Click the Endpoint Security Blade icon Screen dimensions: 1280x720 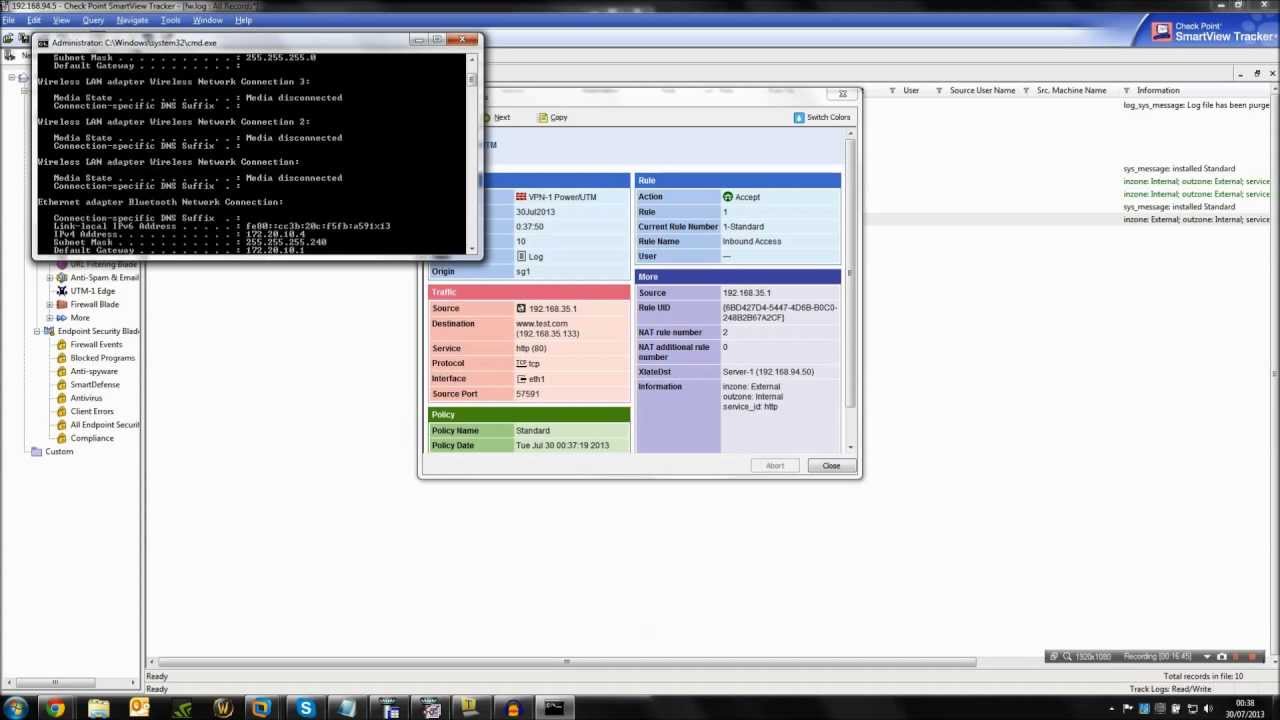49,331
